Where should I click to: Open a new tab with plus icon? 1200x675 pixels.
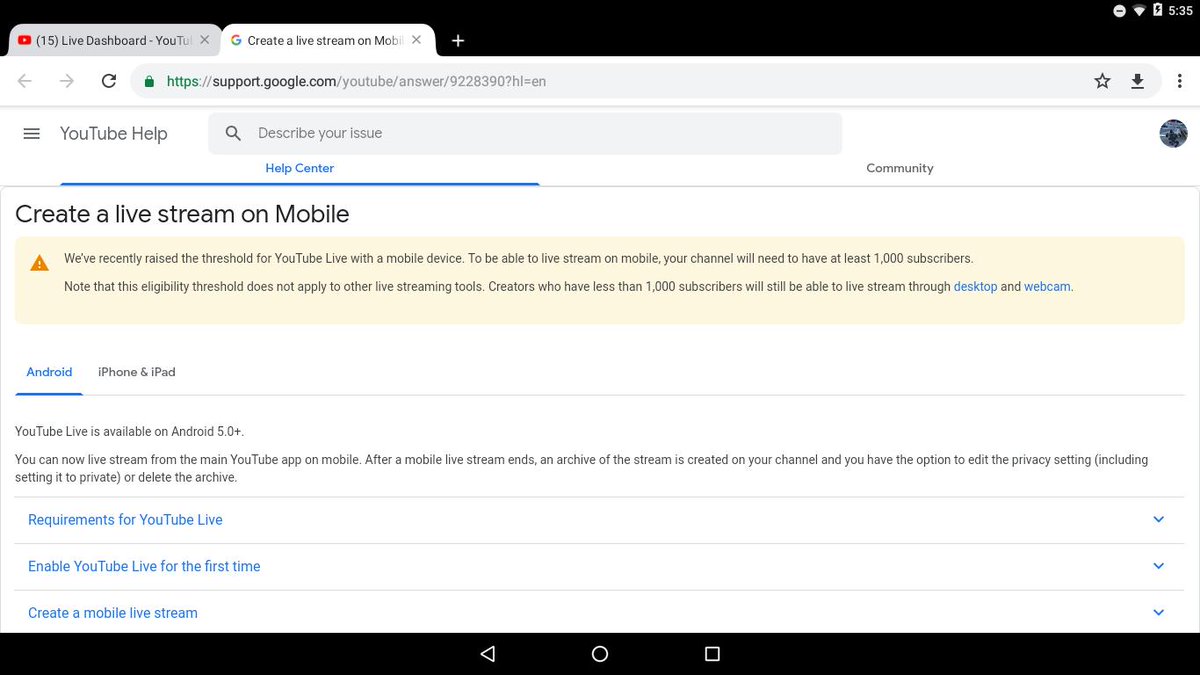[458, 41]
